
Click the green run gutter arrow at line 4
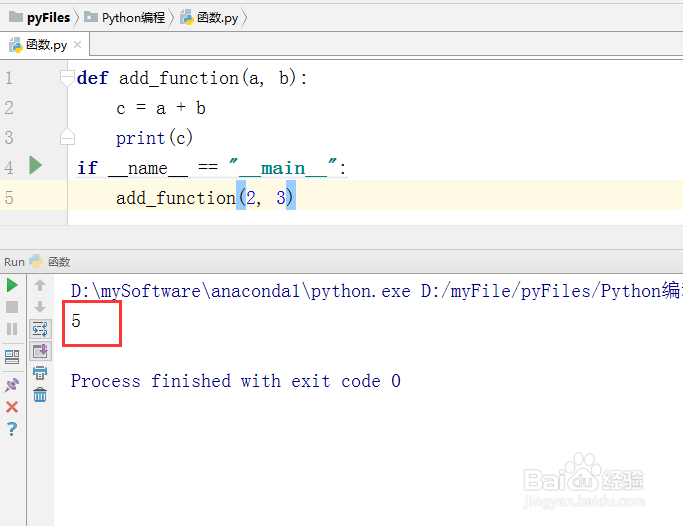point(36,165)
